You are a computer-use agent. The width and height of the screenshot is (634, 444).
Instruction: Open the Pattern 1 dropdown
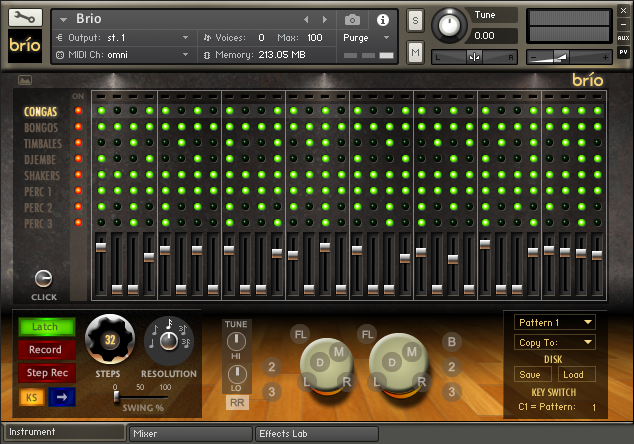coord(554,322)
